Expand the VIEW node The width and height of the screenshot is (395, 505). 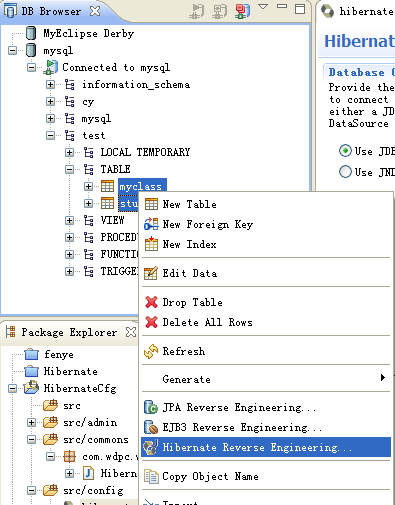pos(69,220)
